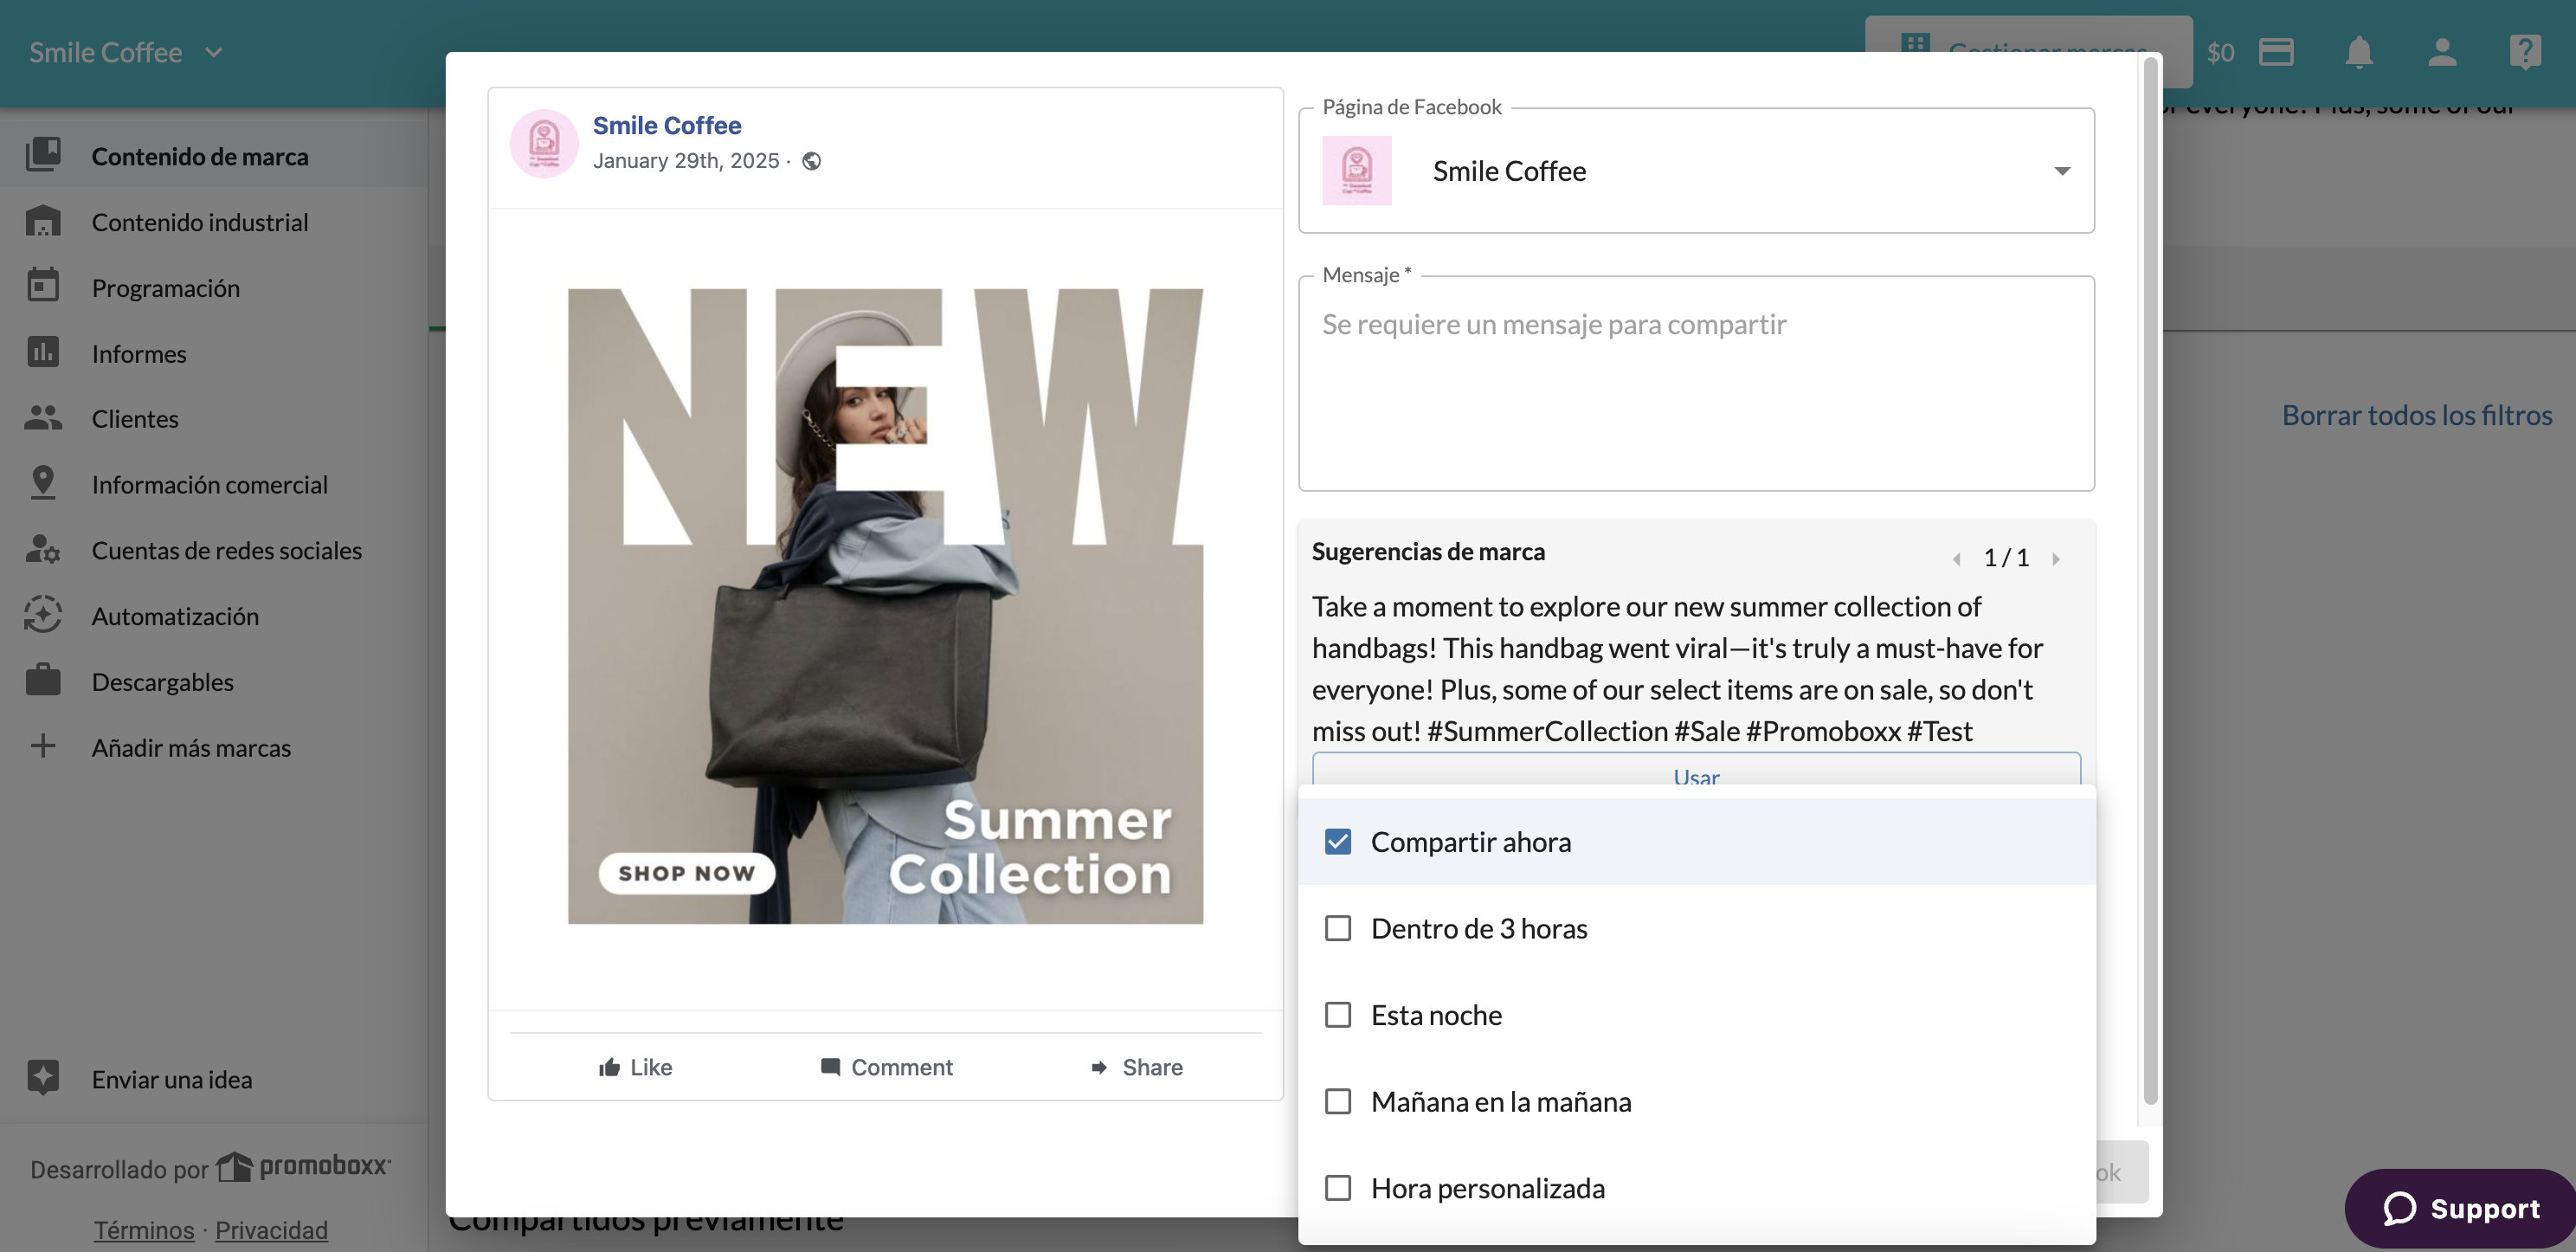Go to next brand suggestion arrow

point(2055,559)
